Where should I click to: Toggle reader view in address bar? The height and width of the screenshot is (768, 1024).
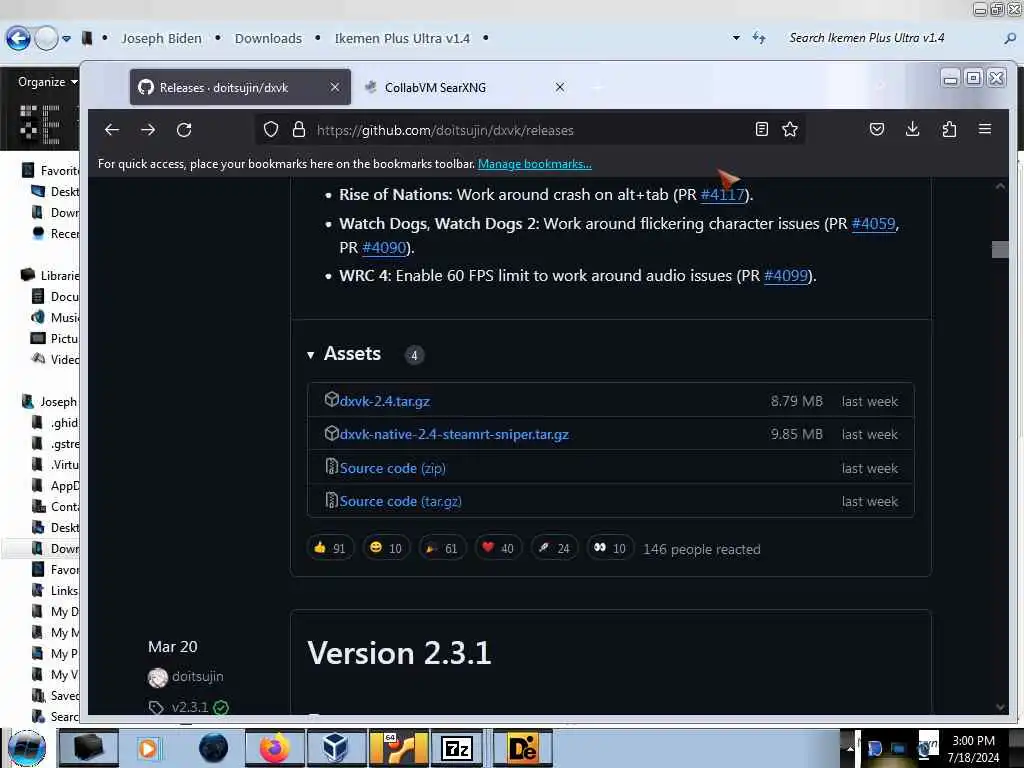(x=761, y=129)
